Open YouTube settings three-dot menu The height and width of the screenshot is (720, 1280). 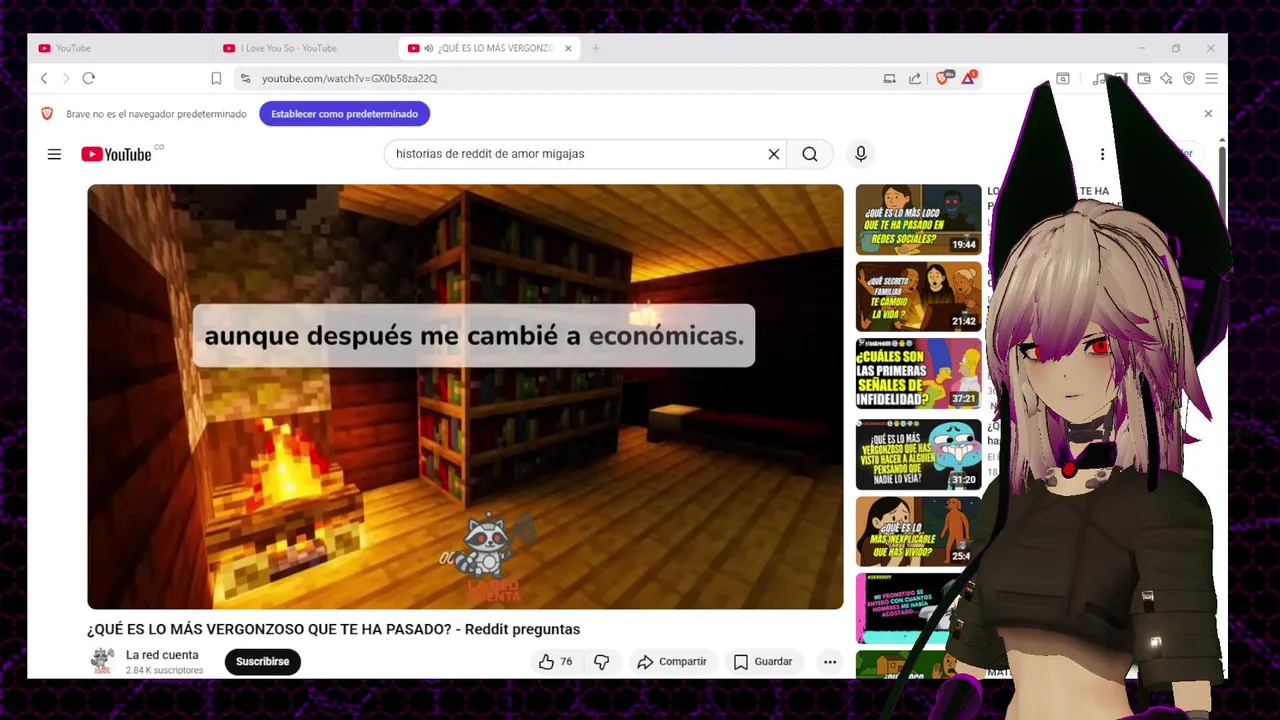pos(1102,154)
